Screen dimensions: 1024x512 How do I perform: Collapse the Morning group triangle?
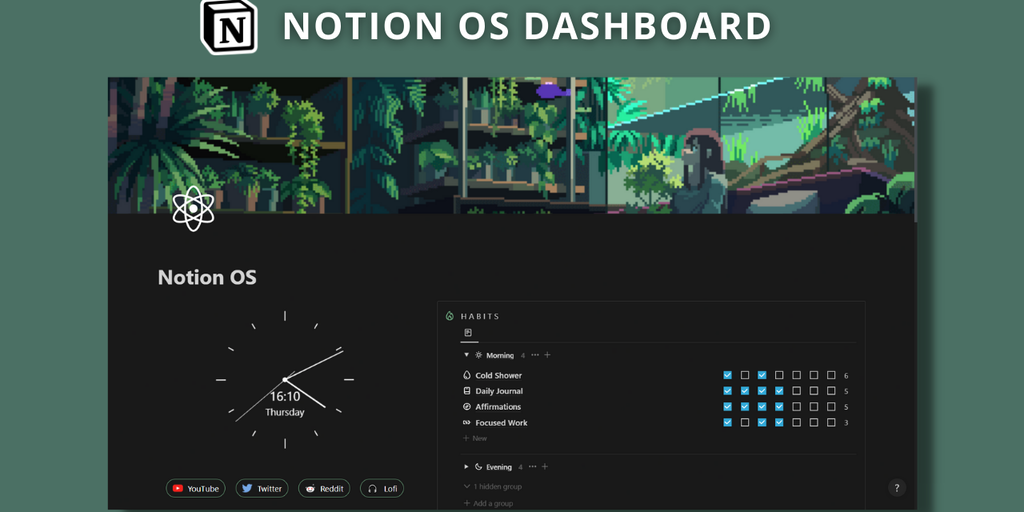pos(466,355)
